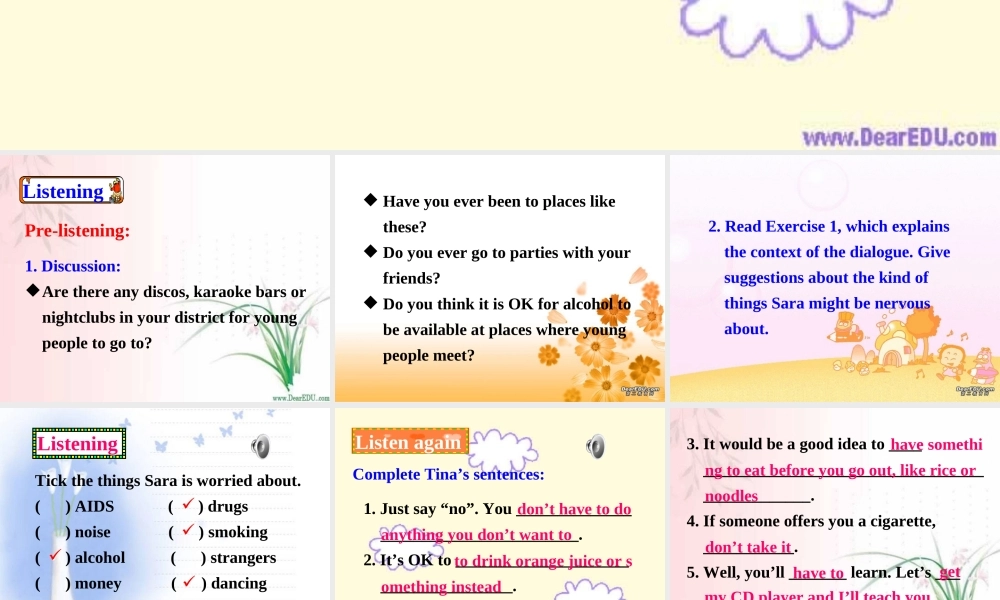Click the 'Pre-listening:' red heading
The image size is (1000, 600).
77,231
